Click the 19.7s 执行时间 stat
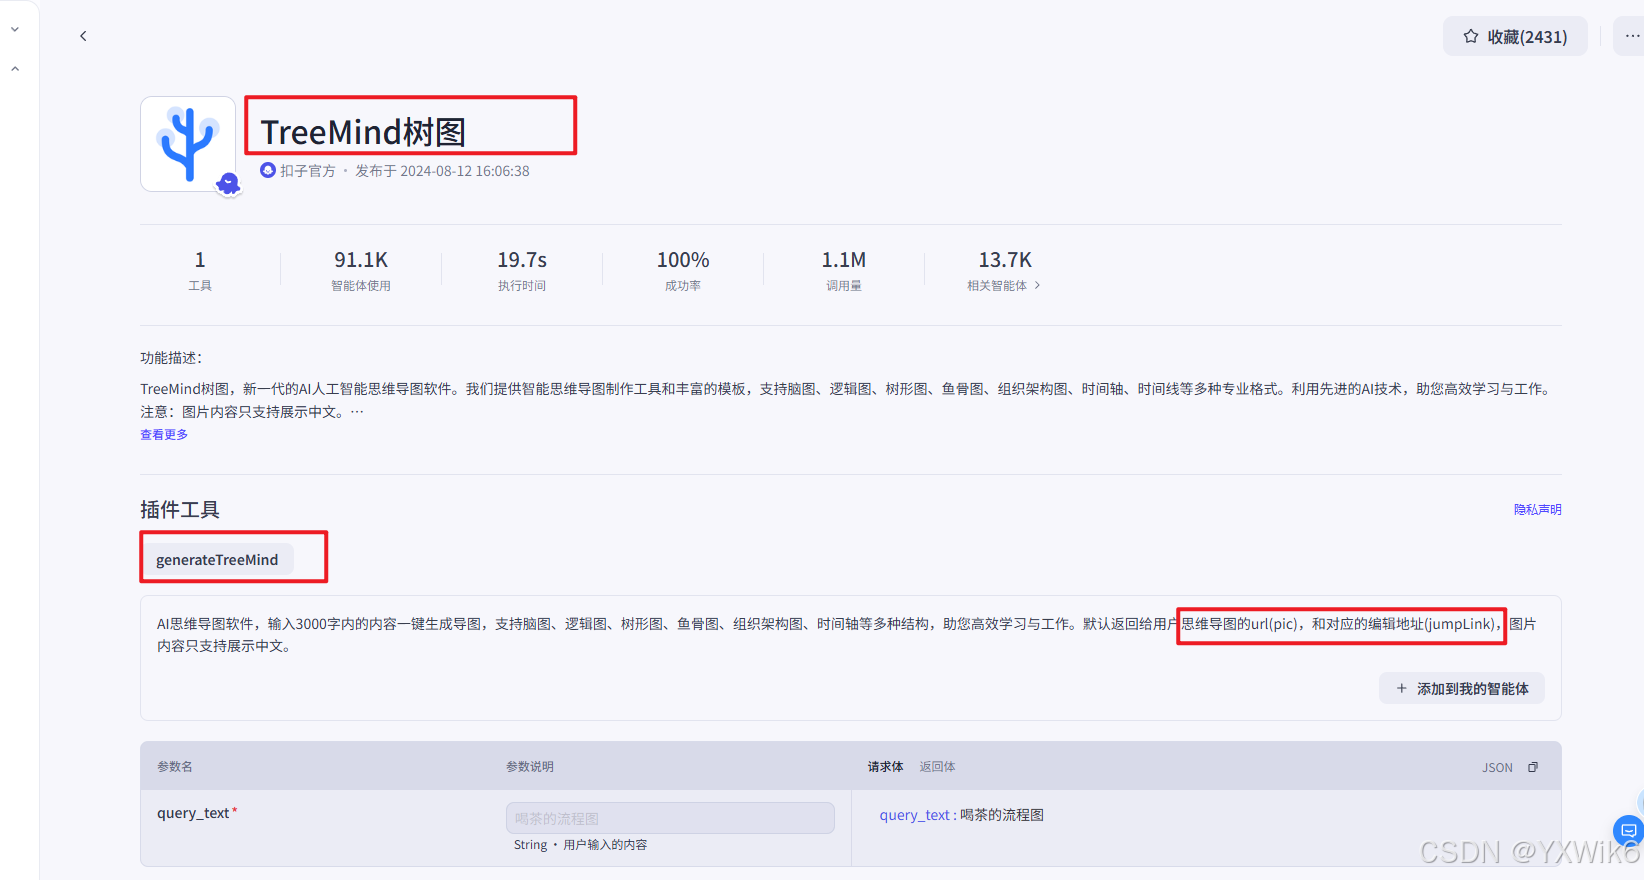Viewport: 1644px width, 880px height. (522, 270)
